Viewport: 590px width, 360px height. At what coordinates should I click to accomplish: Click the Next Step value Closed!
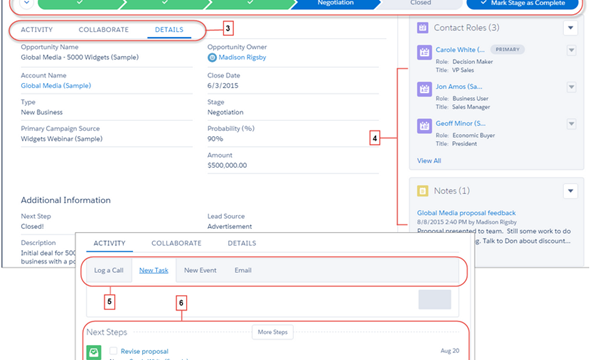[x=32, y=226]
